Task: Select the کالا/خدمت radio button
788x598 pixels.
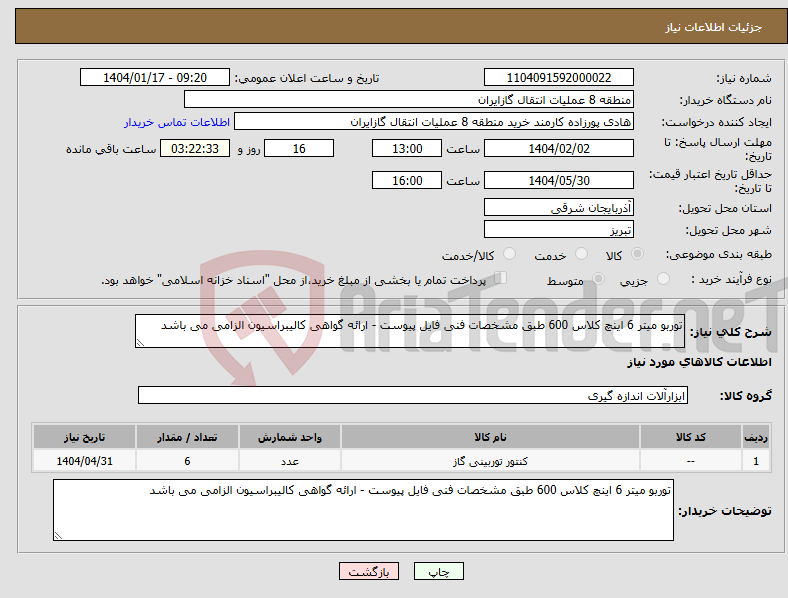Action: (x=510, y=254)
